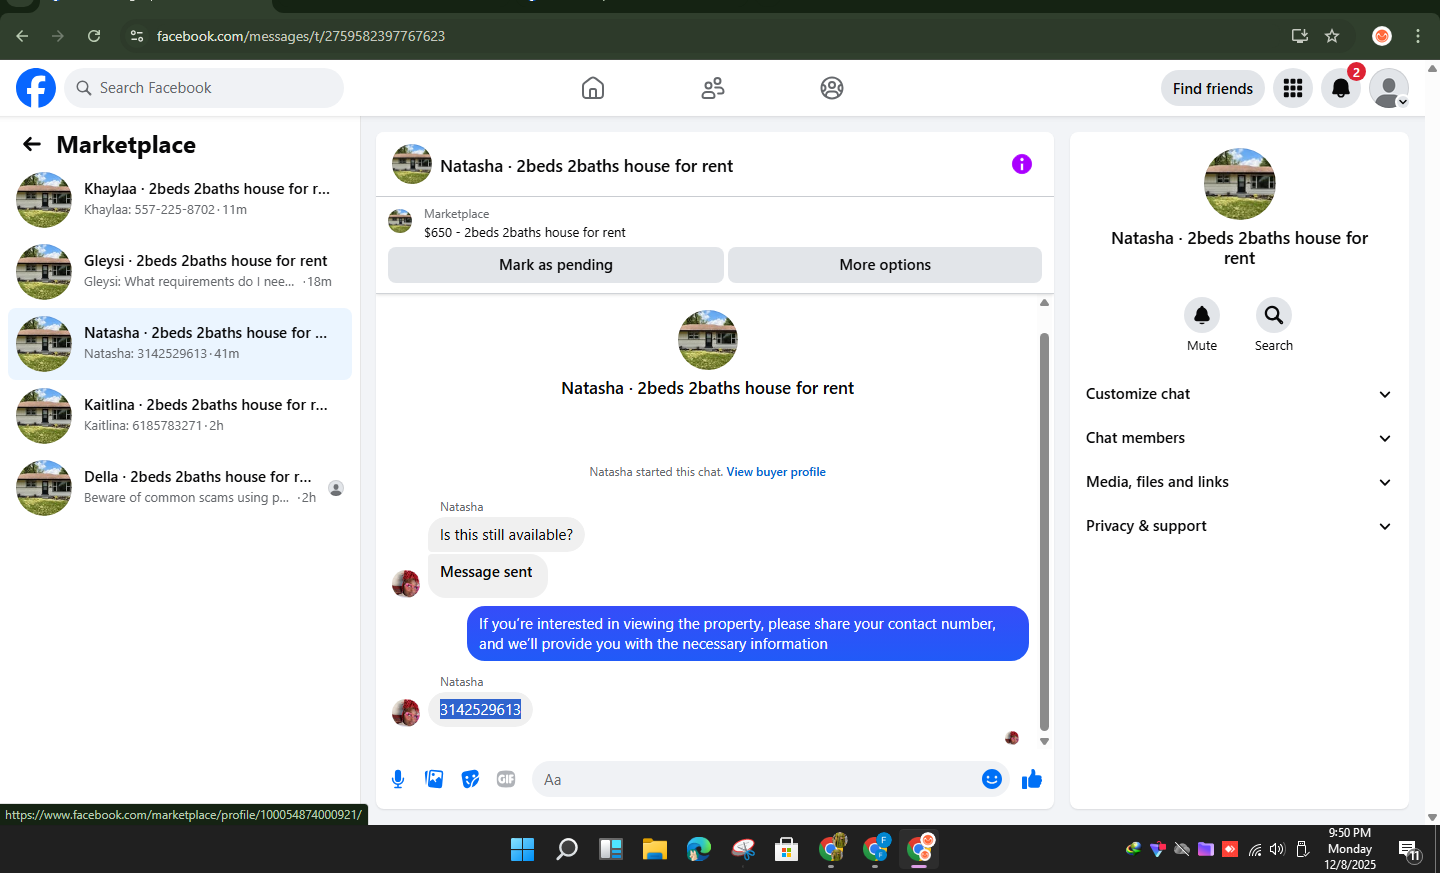Click the selected phone number 3142529613 message
Image resolution: width=1440 pixels, height=873 pixels.
pyautogui.click(x=480, y=709)
